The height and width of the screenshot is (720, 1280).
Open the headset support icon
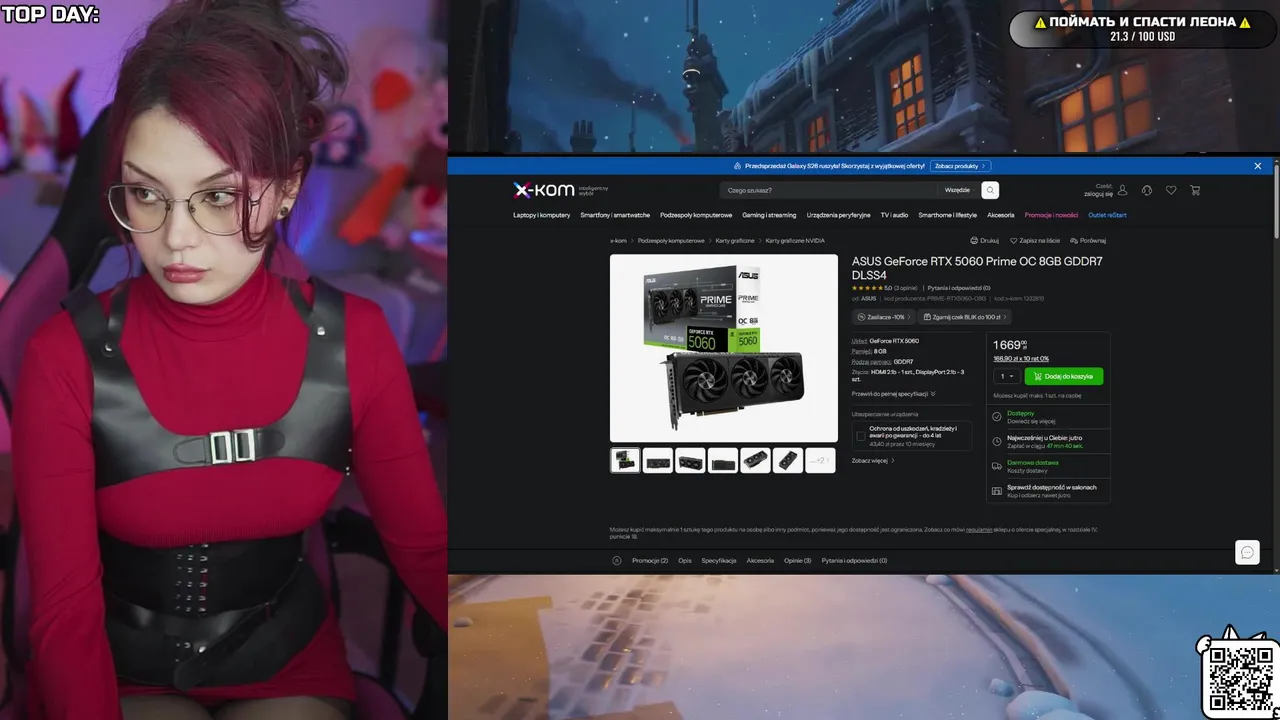[x=1147, y=190]
